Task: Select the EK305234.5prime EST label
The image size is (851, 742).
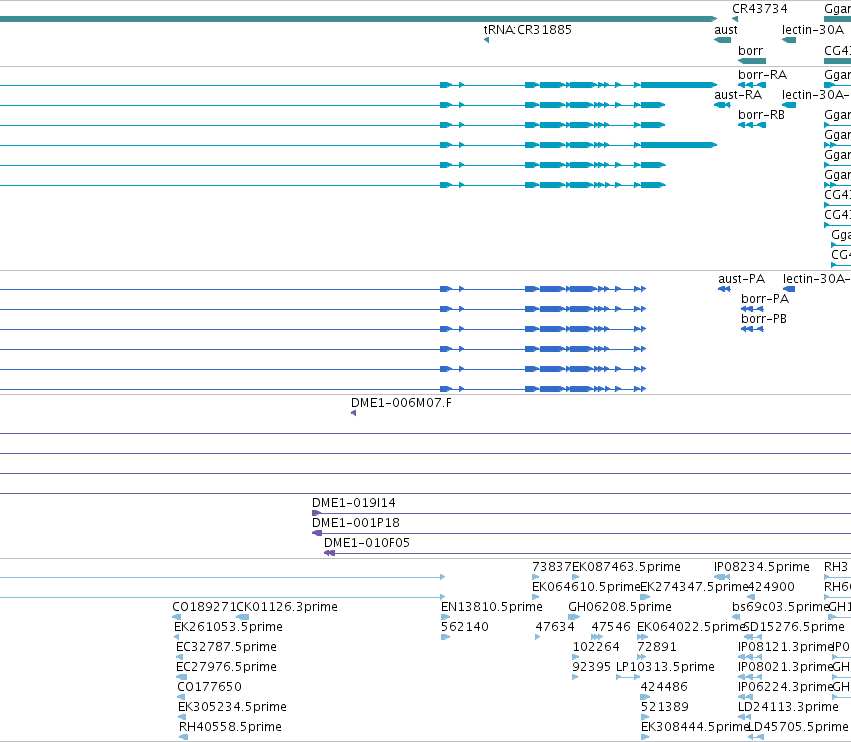Action: tap(232, 707)
